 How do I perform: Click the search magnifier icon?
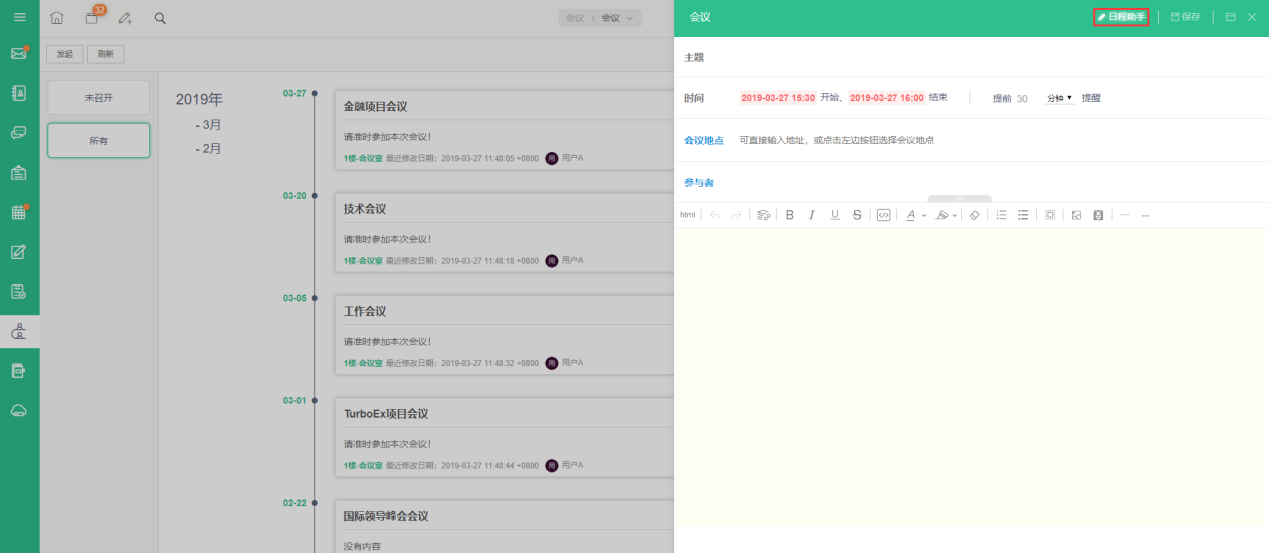pyautogui.click(x=160, y=18)
